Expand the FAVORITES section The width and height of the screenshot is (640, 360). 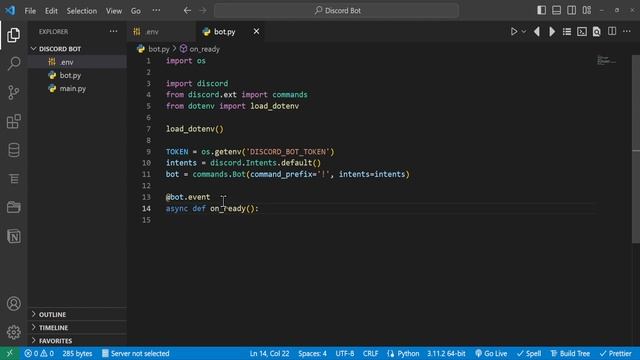pyautogui.click(x=78, y=340)
